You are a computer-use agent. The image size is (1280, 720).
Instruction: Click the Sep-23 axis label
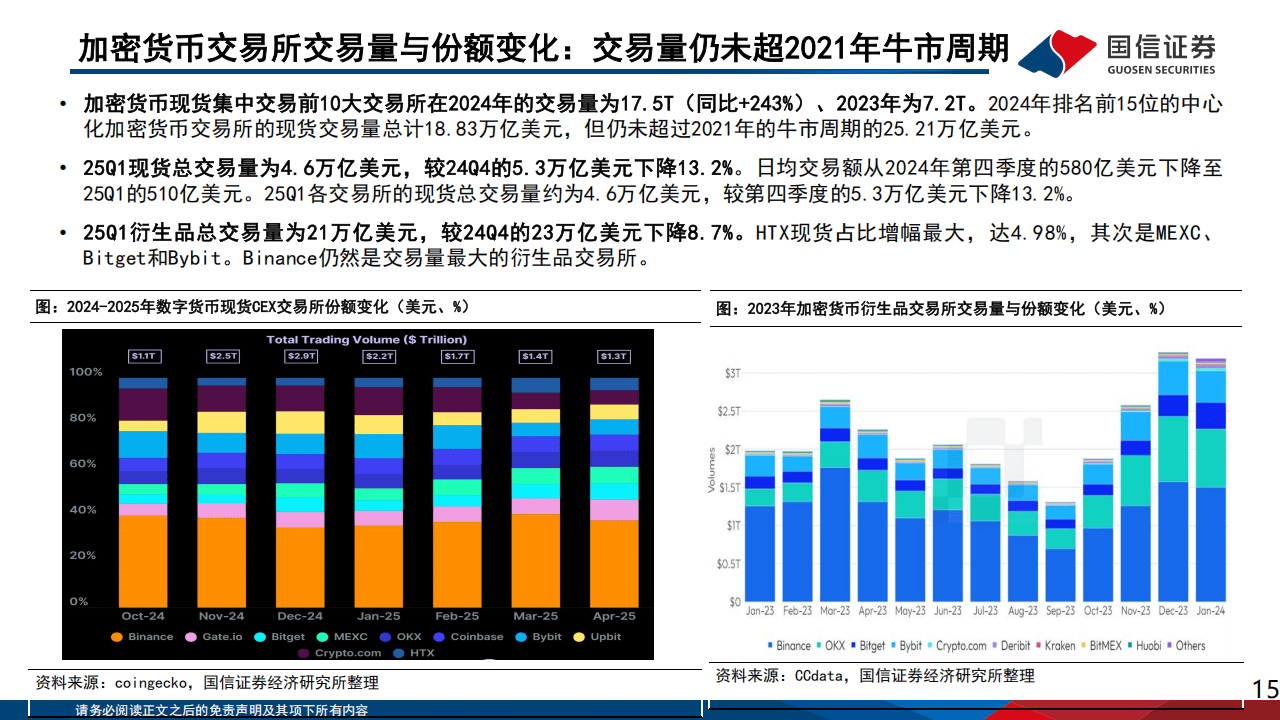tap(1060, 611)
